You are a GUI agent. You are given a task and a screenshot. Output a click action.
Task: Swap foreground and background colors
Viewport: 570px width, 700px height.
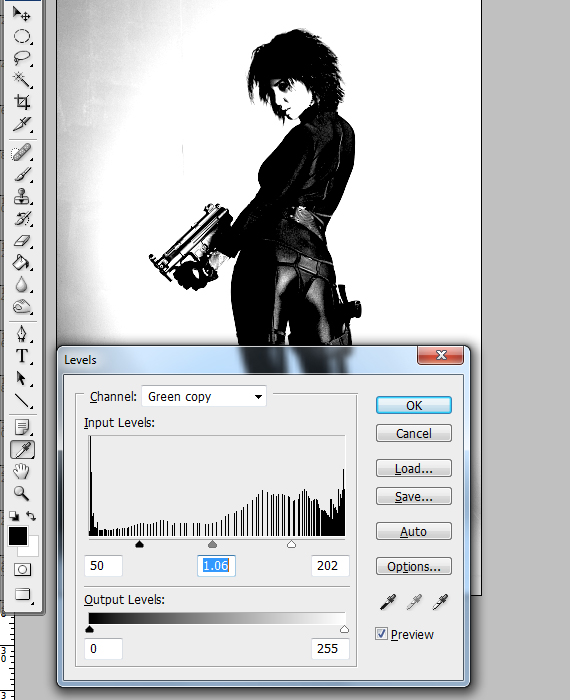pyautogui.click(x=31, y=516)
